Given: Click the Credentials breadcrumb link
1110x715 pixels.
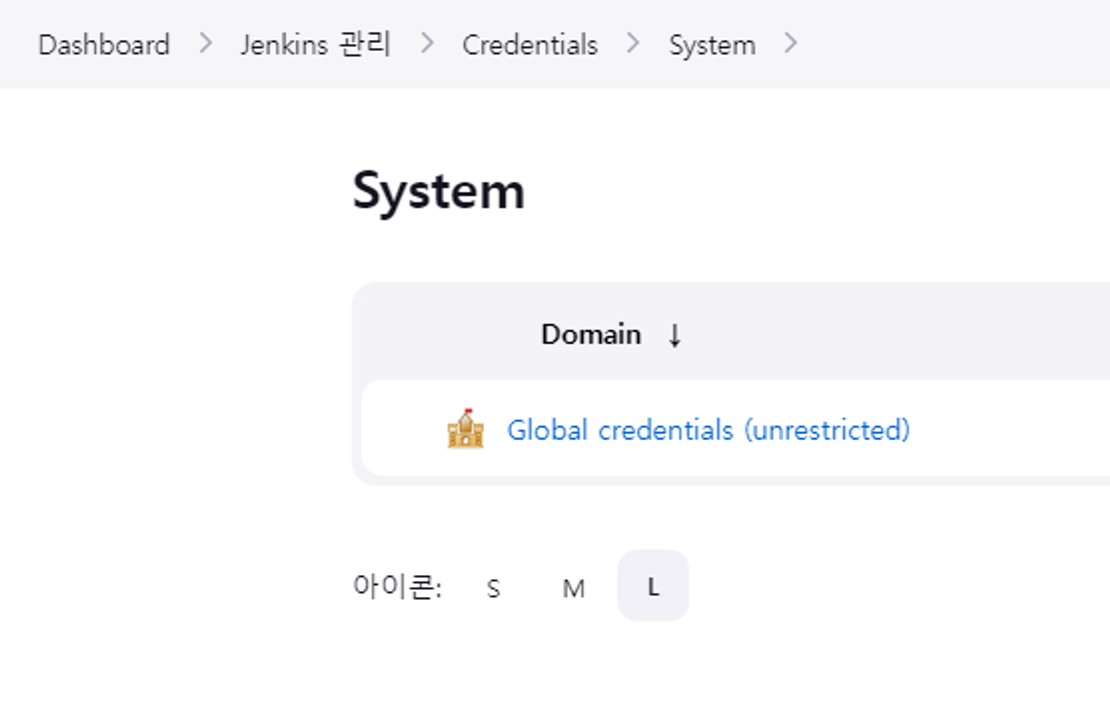Looking at the screenshot, I should point(529,44).
